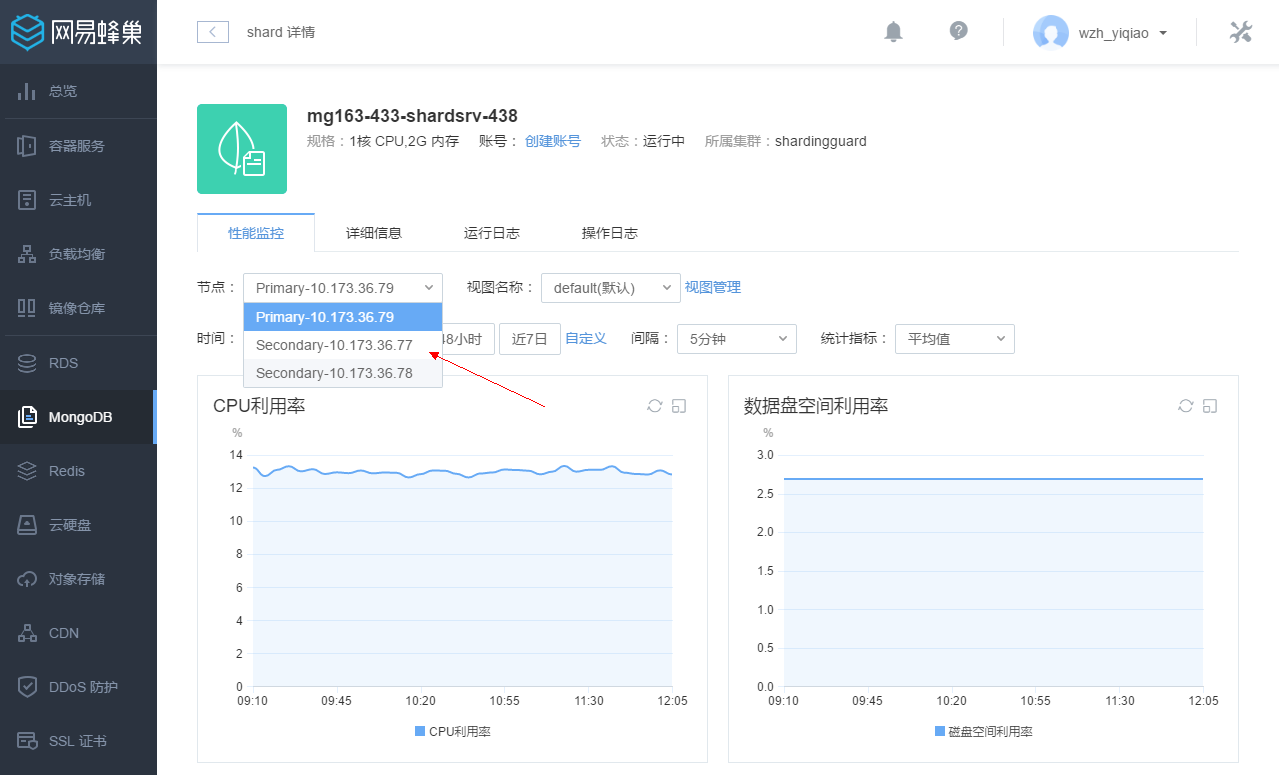Viewport: 1279px width, 775px height.
Task: Click the CPU usage line in chart
Action: coord(462,471)
